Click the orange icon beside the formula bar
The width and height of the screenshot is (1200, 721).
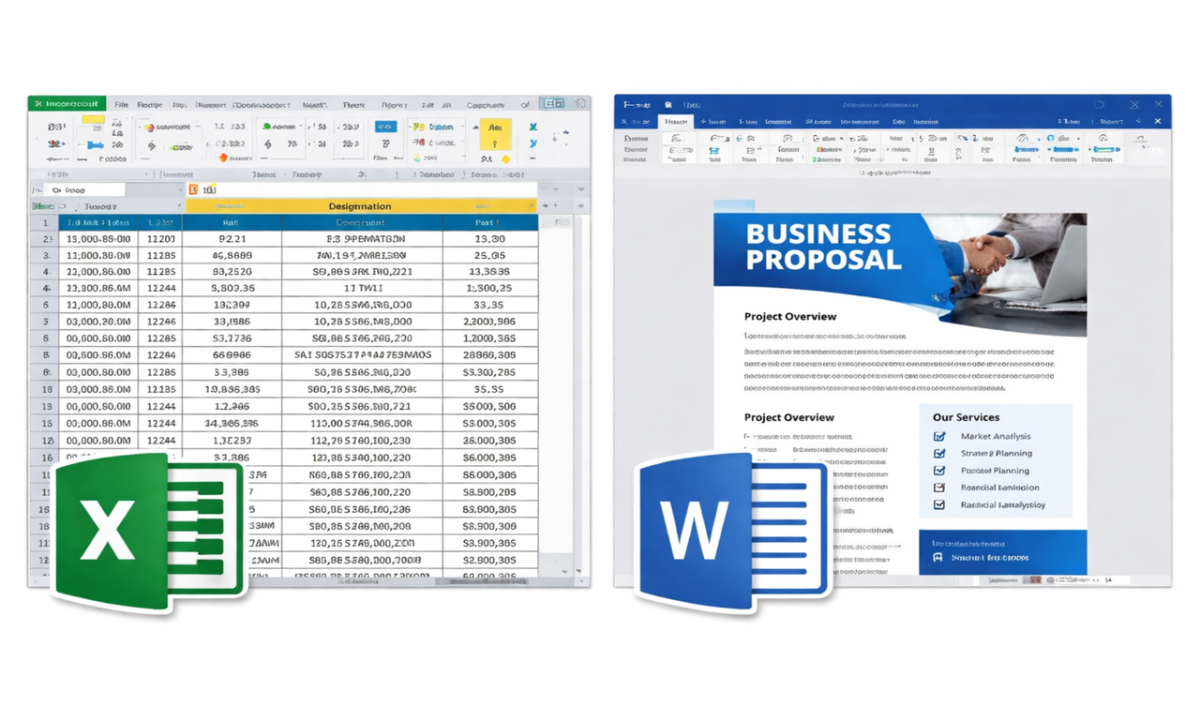point(193,189)
